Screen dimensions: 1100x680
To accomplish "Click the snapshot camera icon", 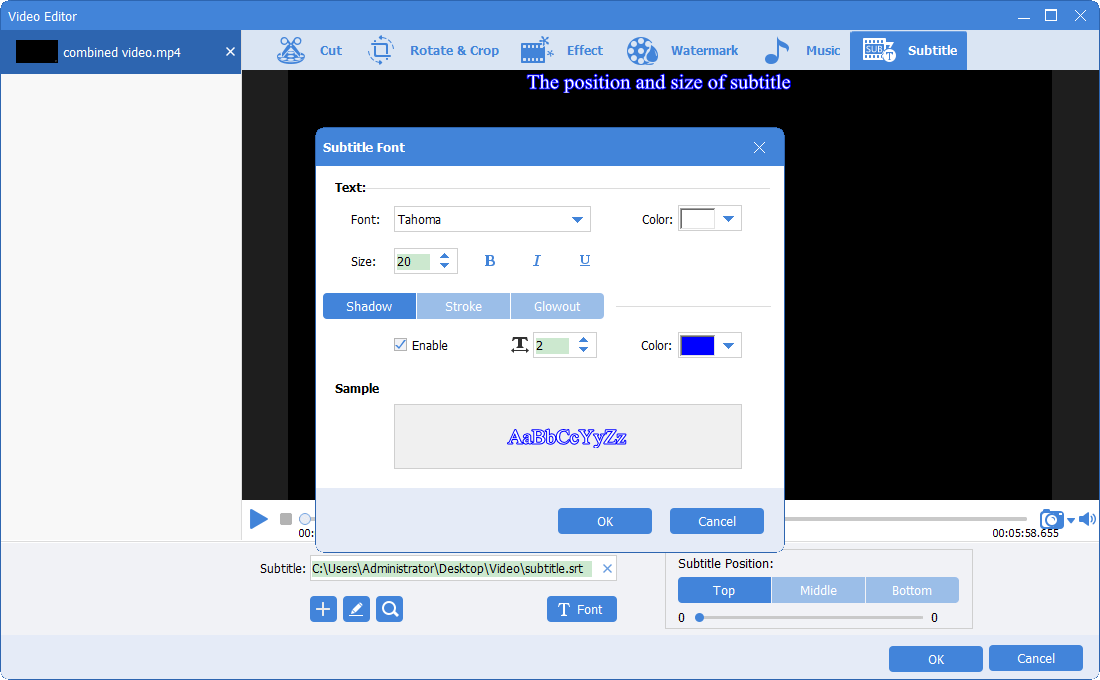I will 1051,519.
